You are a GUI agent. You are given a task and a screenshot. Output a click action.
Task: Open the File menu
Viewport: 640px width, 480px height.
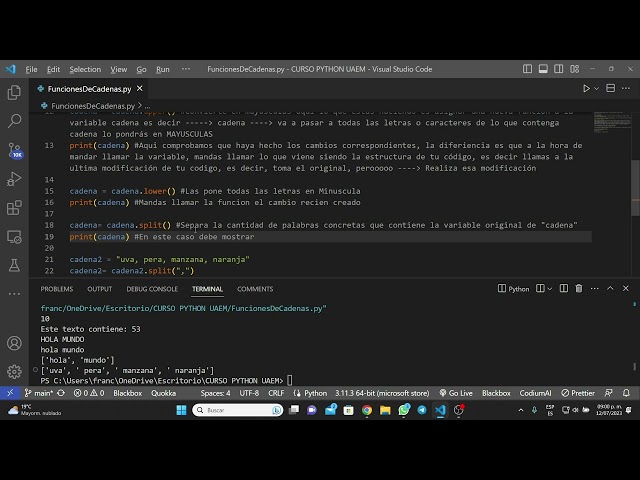point(31,69)
